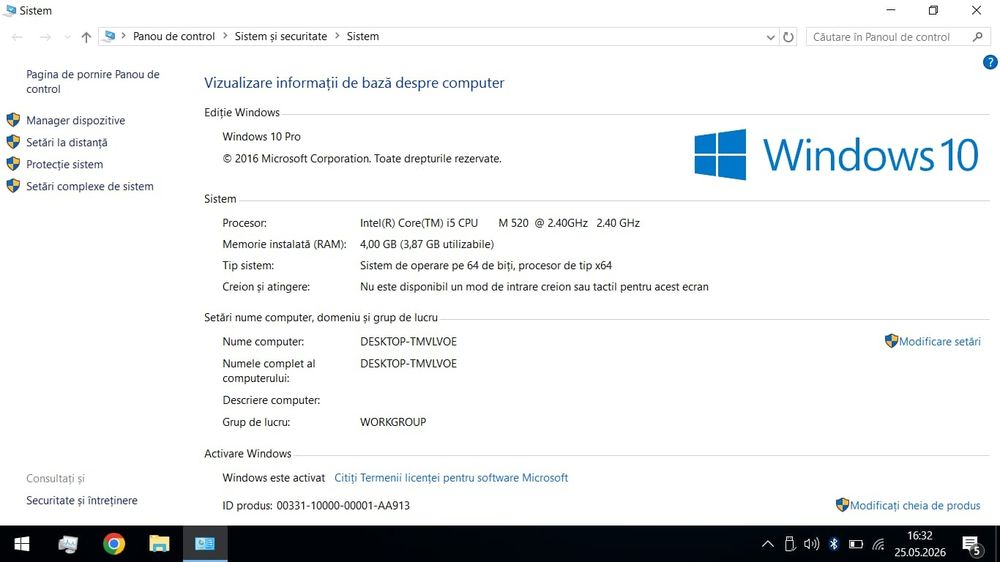
Task: Click the shield icon beside Modificare setări
Action: (x=892, y=341)
